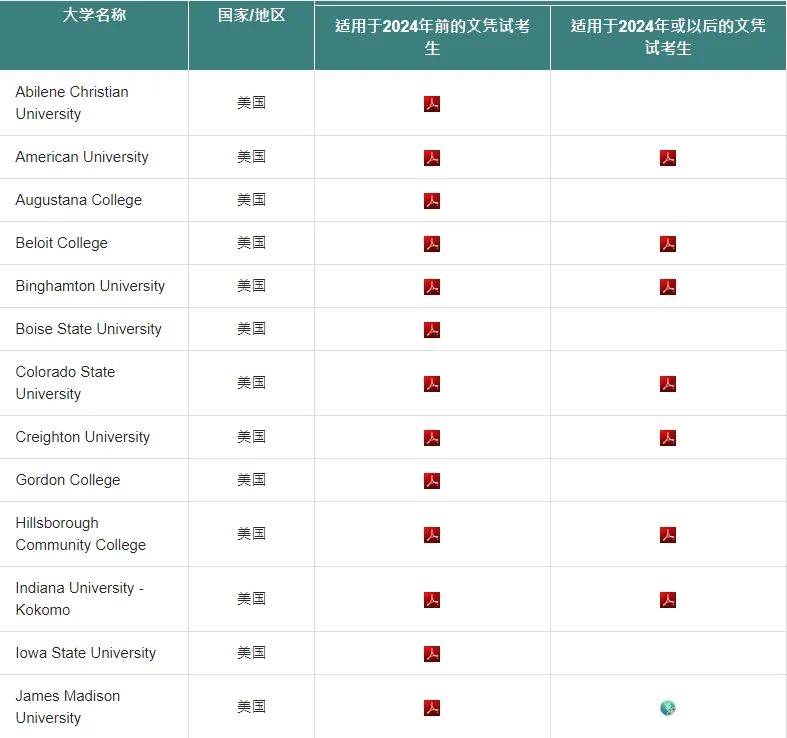Open pre-2024 PDF for Colorado State University
Screen dimensions: 787x738
click(432, 384)
